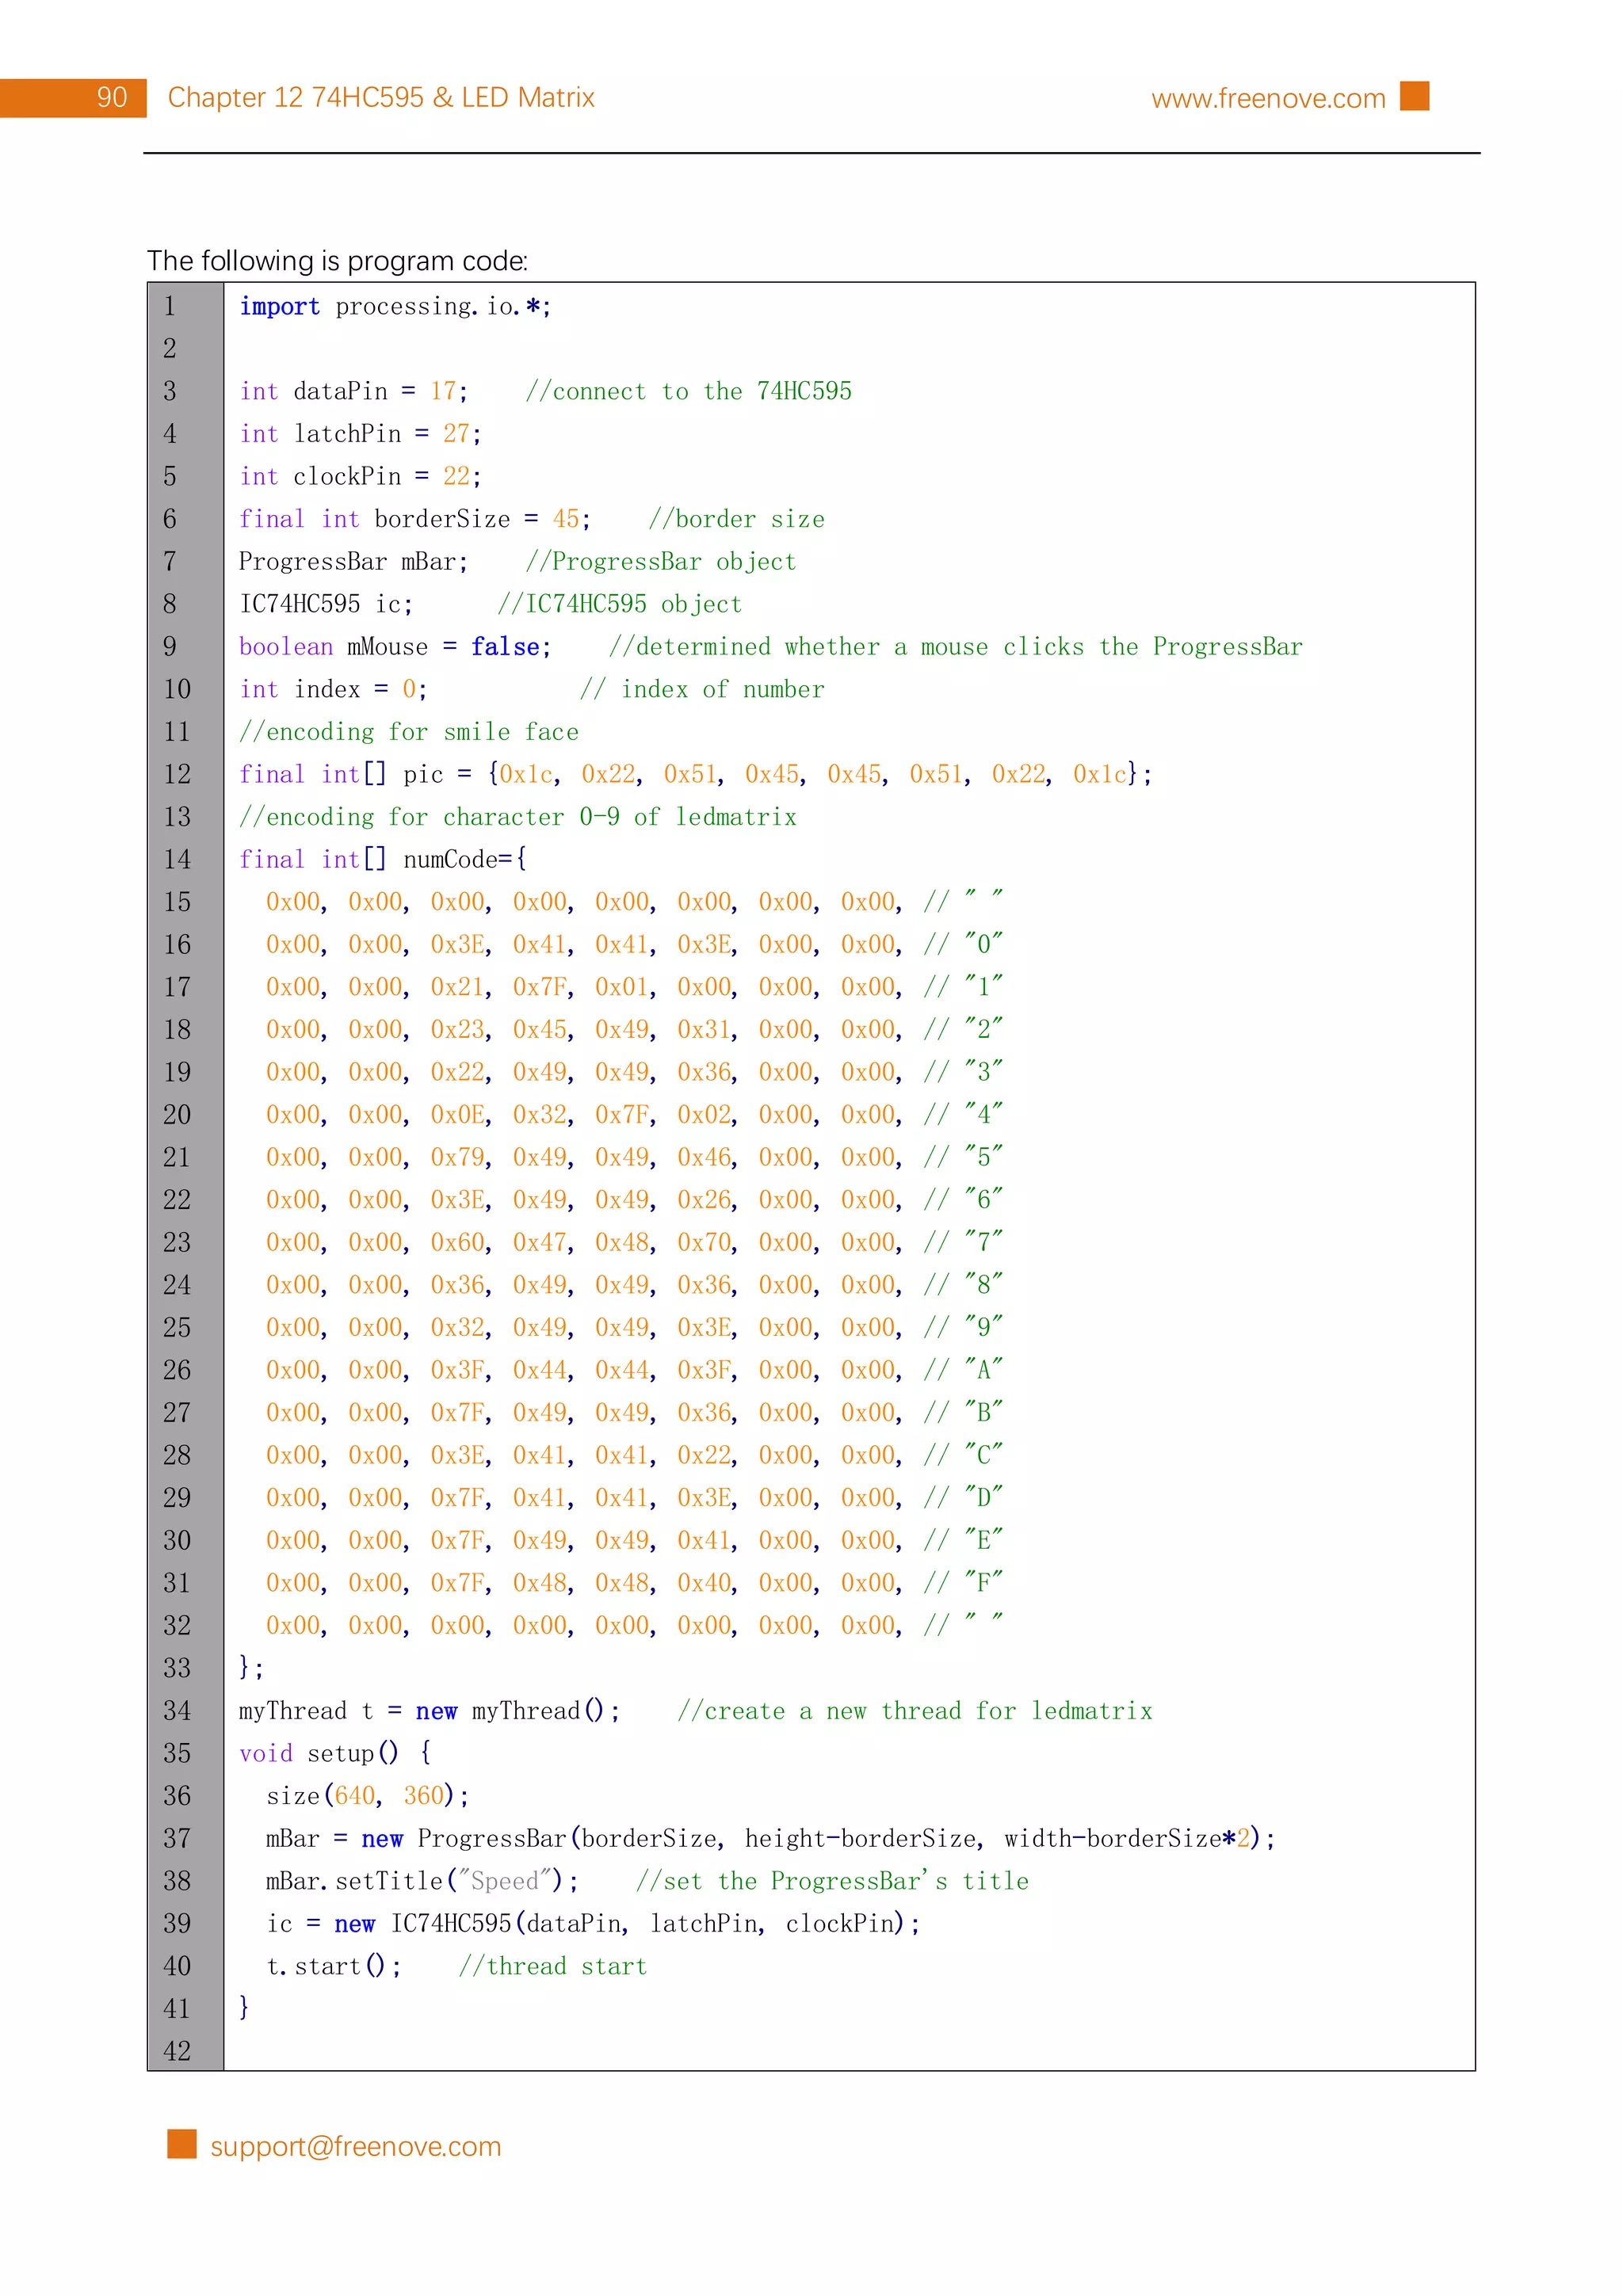1623x2296 pixels.
Task: Click 'final int borderSize = 45;' code
Action: click(415, 519)
